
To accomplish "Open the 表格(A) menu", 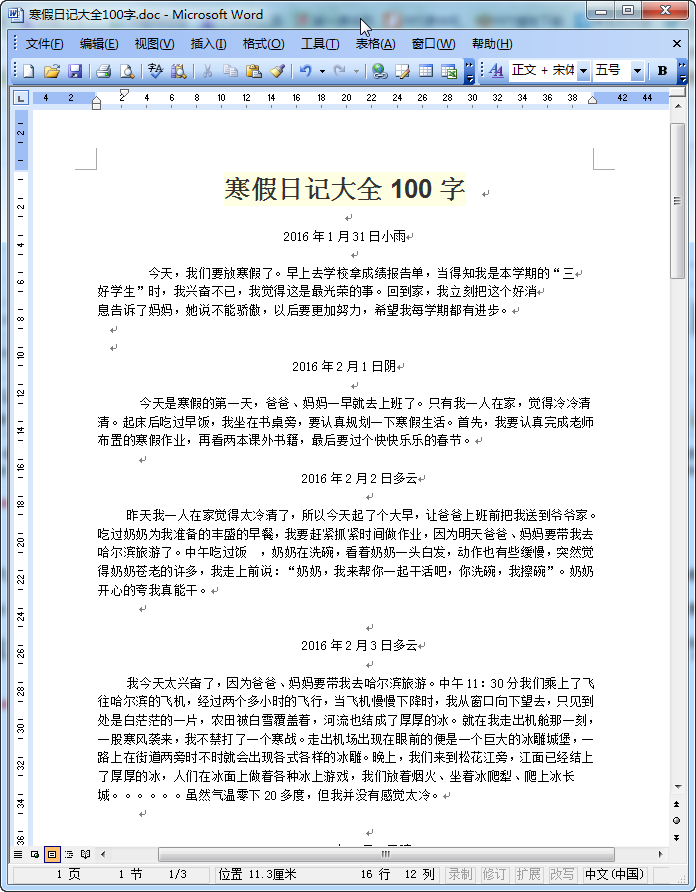I will tap(375, 44).
